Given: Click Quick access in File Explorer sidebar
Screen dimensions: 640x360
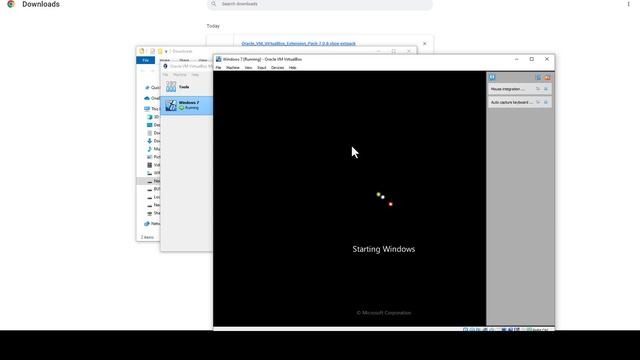Looking at the screenshot, I should pos(153,88).
